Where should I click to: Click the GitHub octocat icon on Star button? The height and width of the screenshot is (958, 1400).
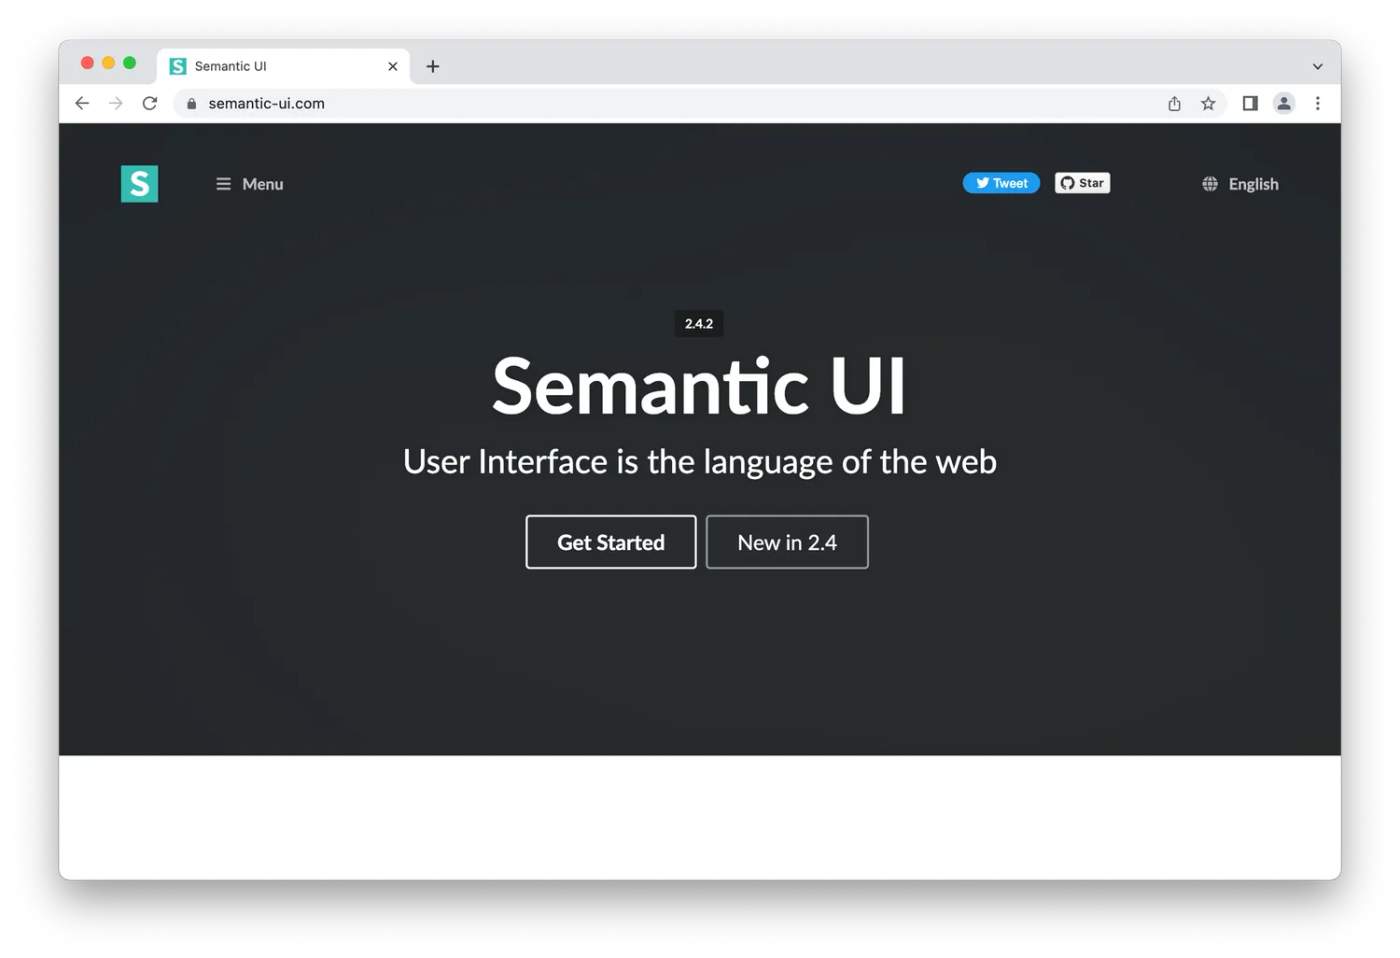(1066, 182)
